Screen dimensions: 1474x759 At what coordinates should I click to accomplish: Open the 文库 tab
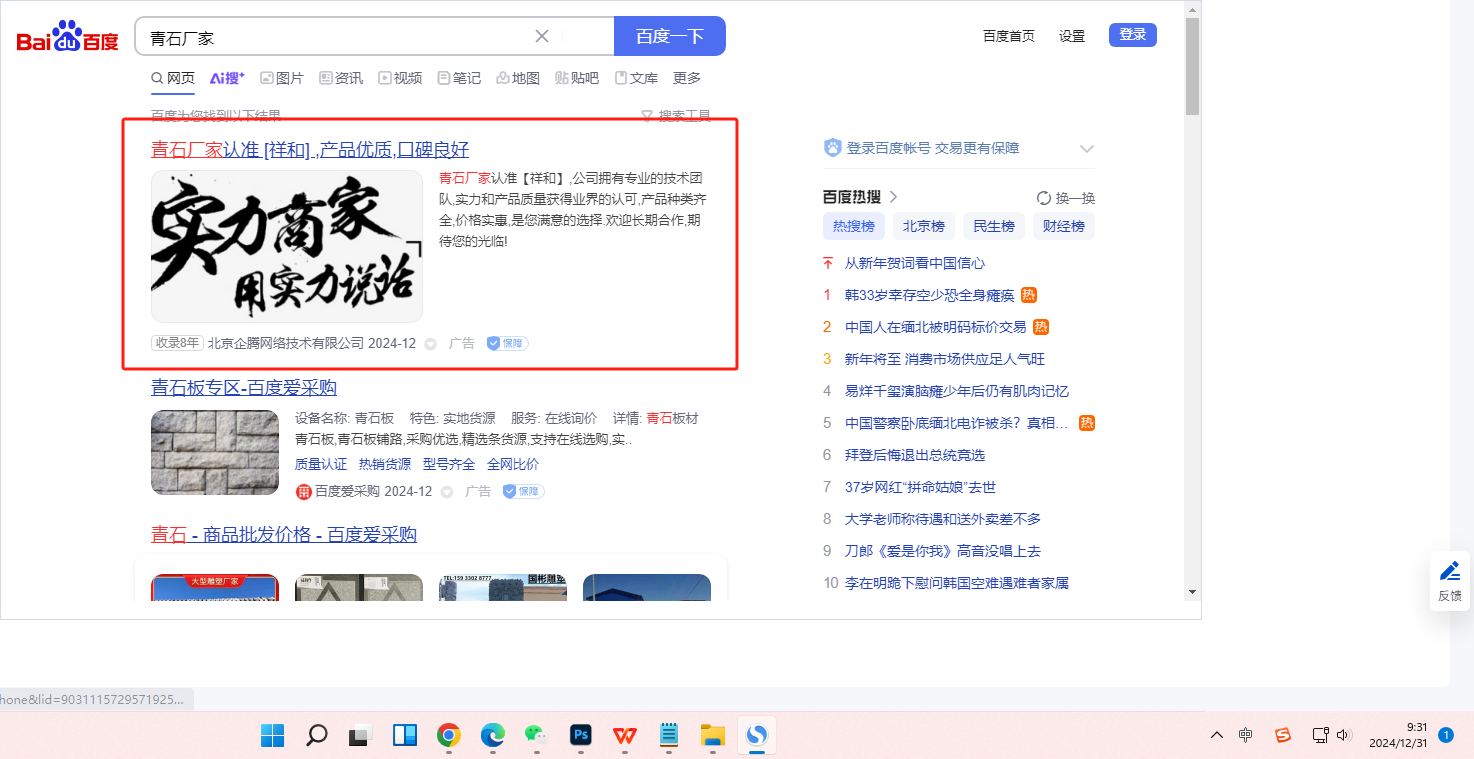coord(636,78)
